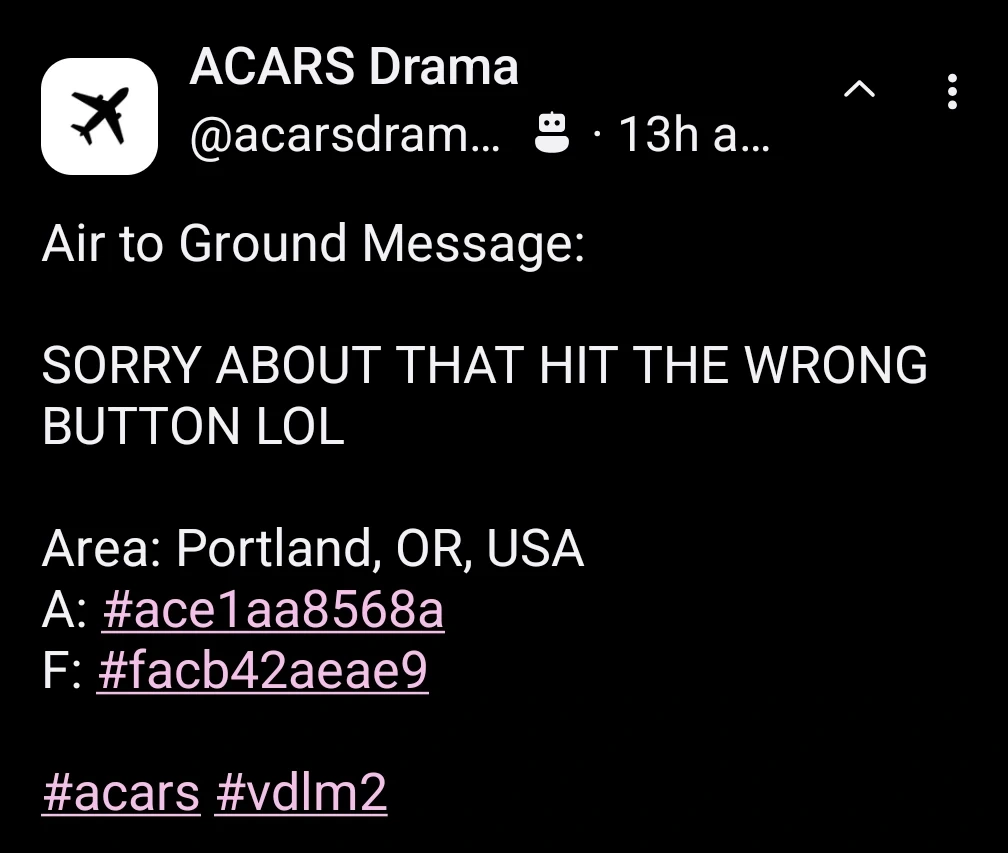The height and width of the screenshot is (853, 1008).
Task: Follow the #ace1aa8568a hashtag
Action: pos(273,609)
